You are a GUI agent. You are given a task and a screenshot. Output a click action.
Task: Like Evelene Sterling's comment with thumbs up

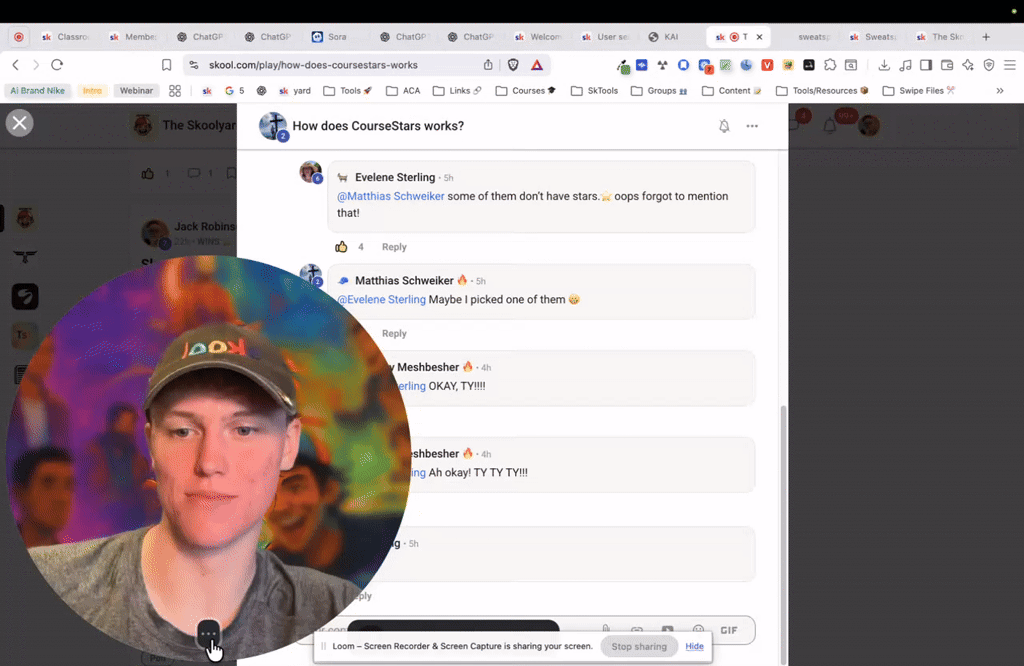tap(341, 247)
